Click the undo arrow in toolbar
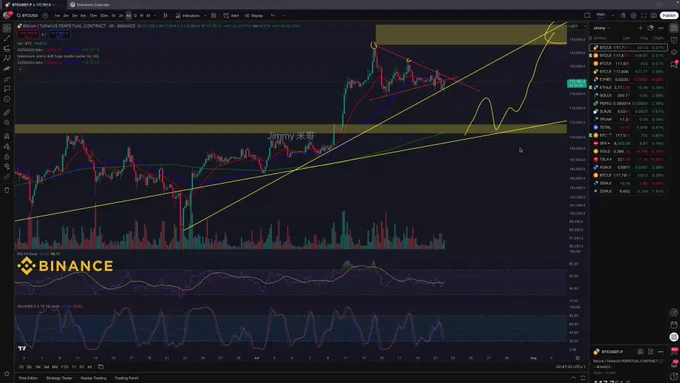 point(273,16)
